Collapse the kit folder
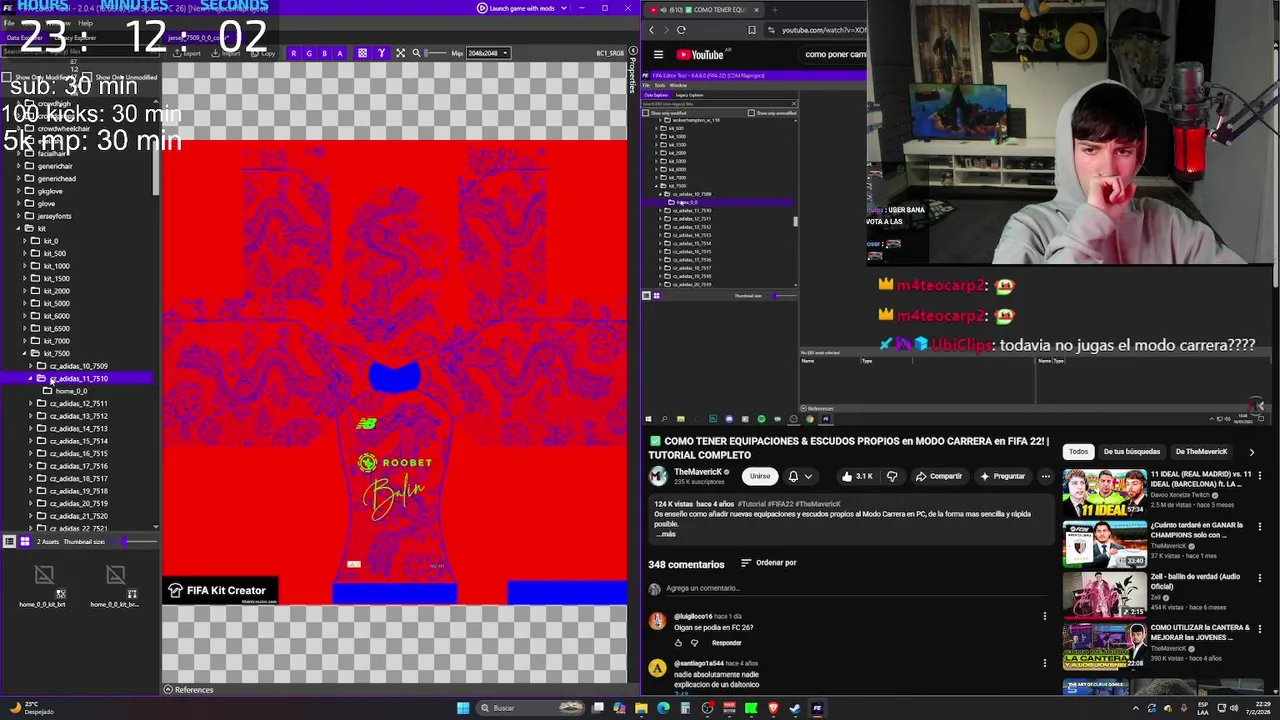 pyautogui.click(x=18, y=228)
